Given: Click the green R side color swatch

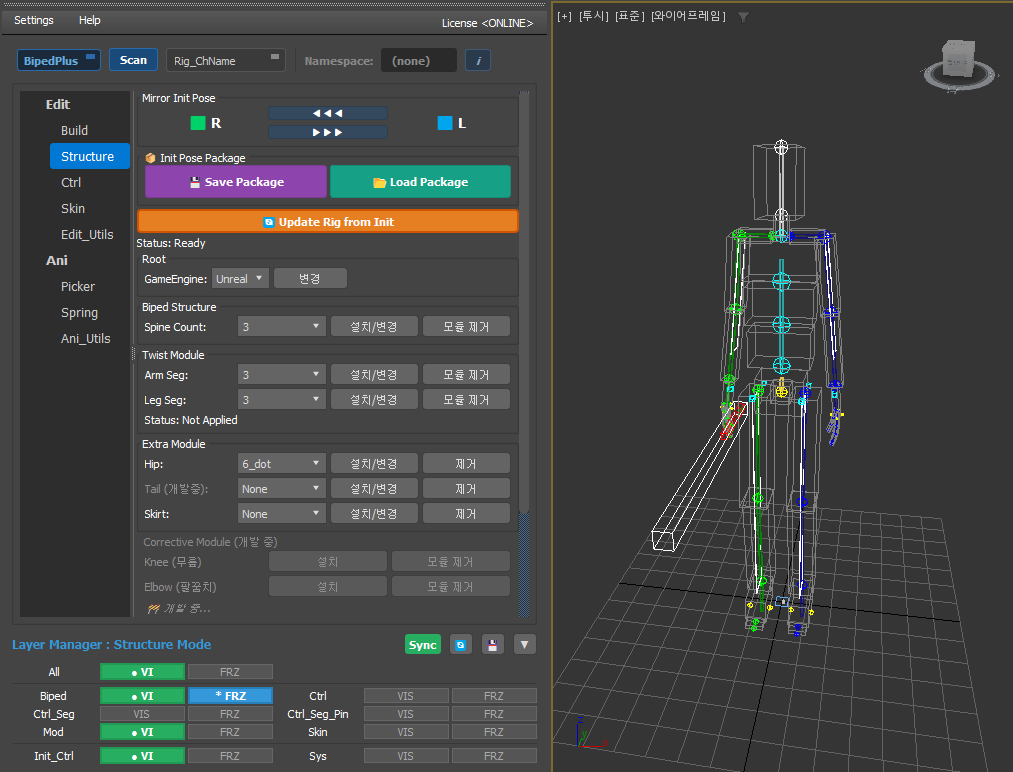Looking at the screenshot, I should [x=198, y=123].
